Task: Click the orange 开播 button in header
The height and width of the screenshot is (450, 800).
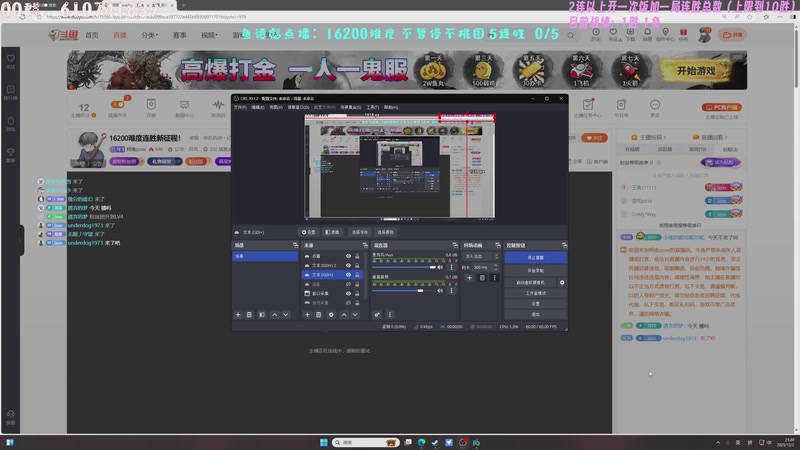Action: click(x=733, y=35)
